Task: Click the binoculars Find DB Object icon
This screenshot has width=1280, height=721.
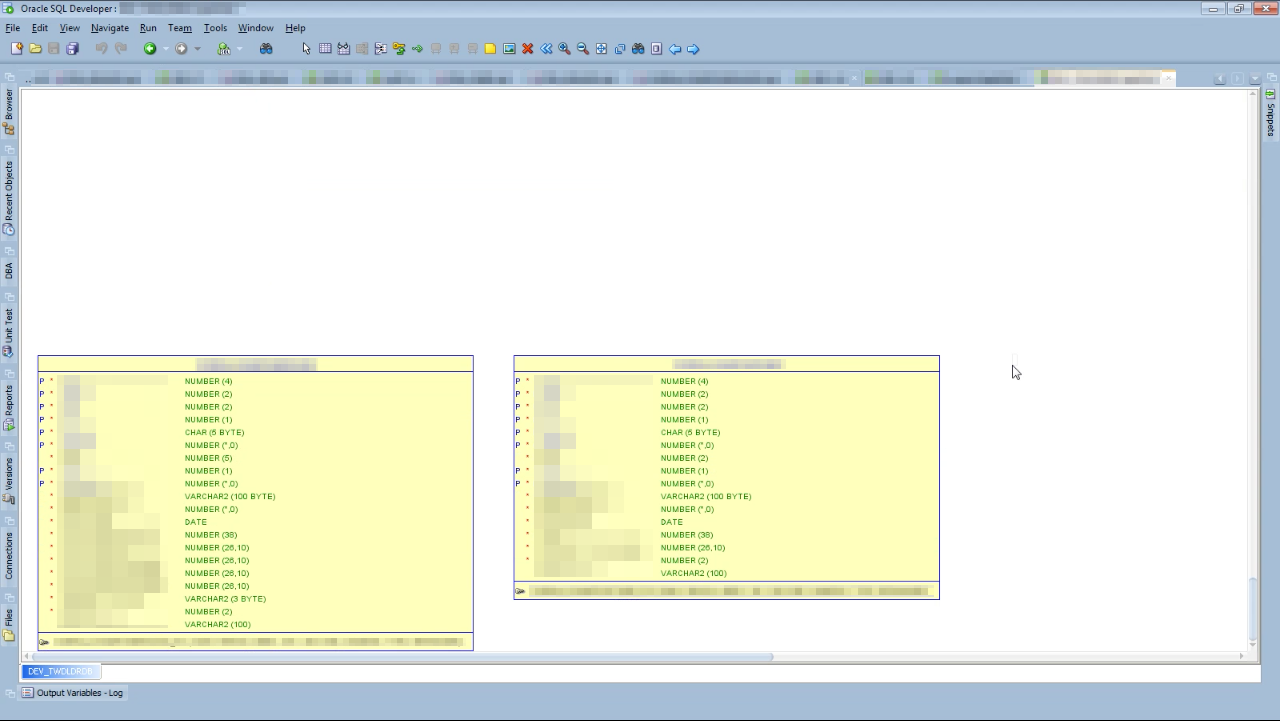Action: click(266, 48)
